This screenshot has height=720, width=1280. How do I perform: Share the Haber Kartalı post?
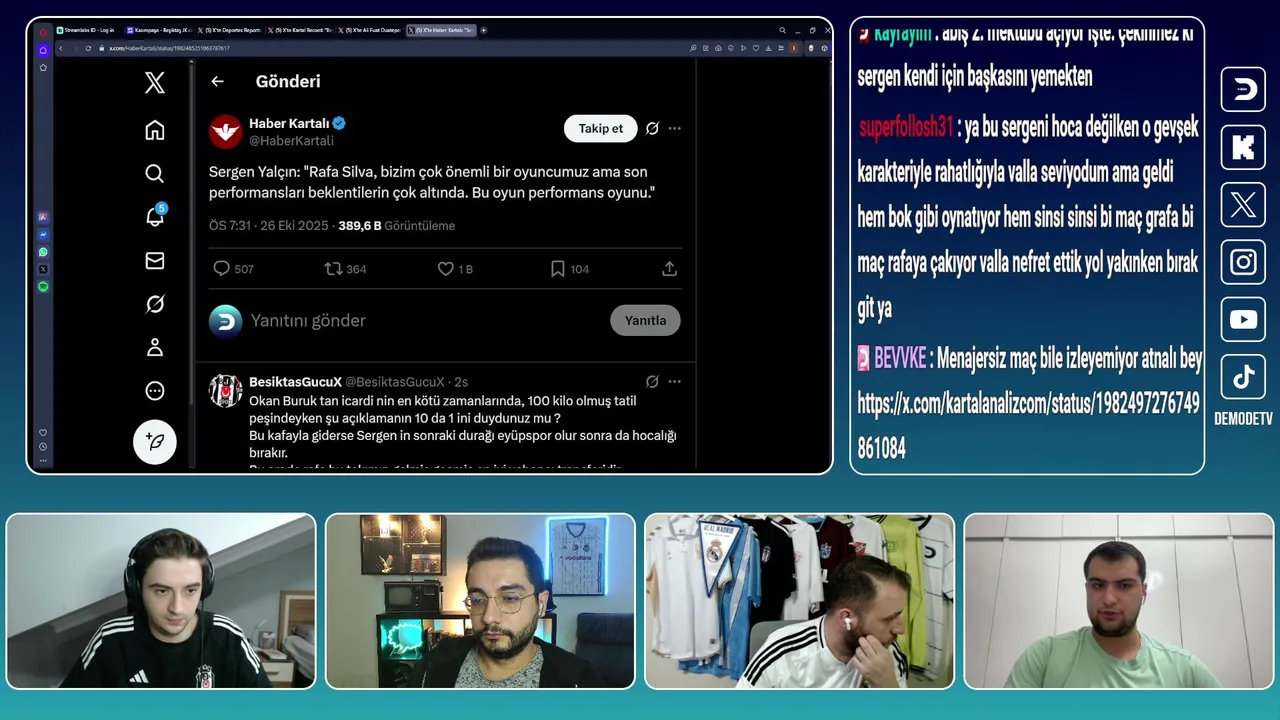669,269
